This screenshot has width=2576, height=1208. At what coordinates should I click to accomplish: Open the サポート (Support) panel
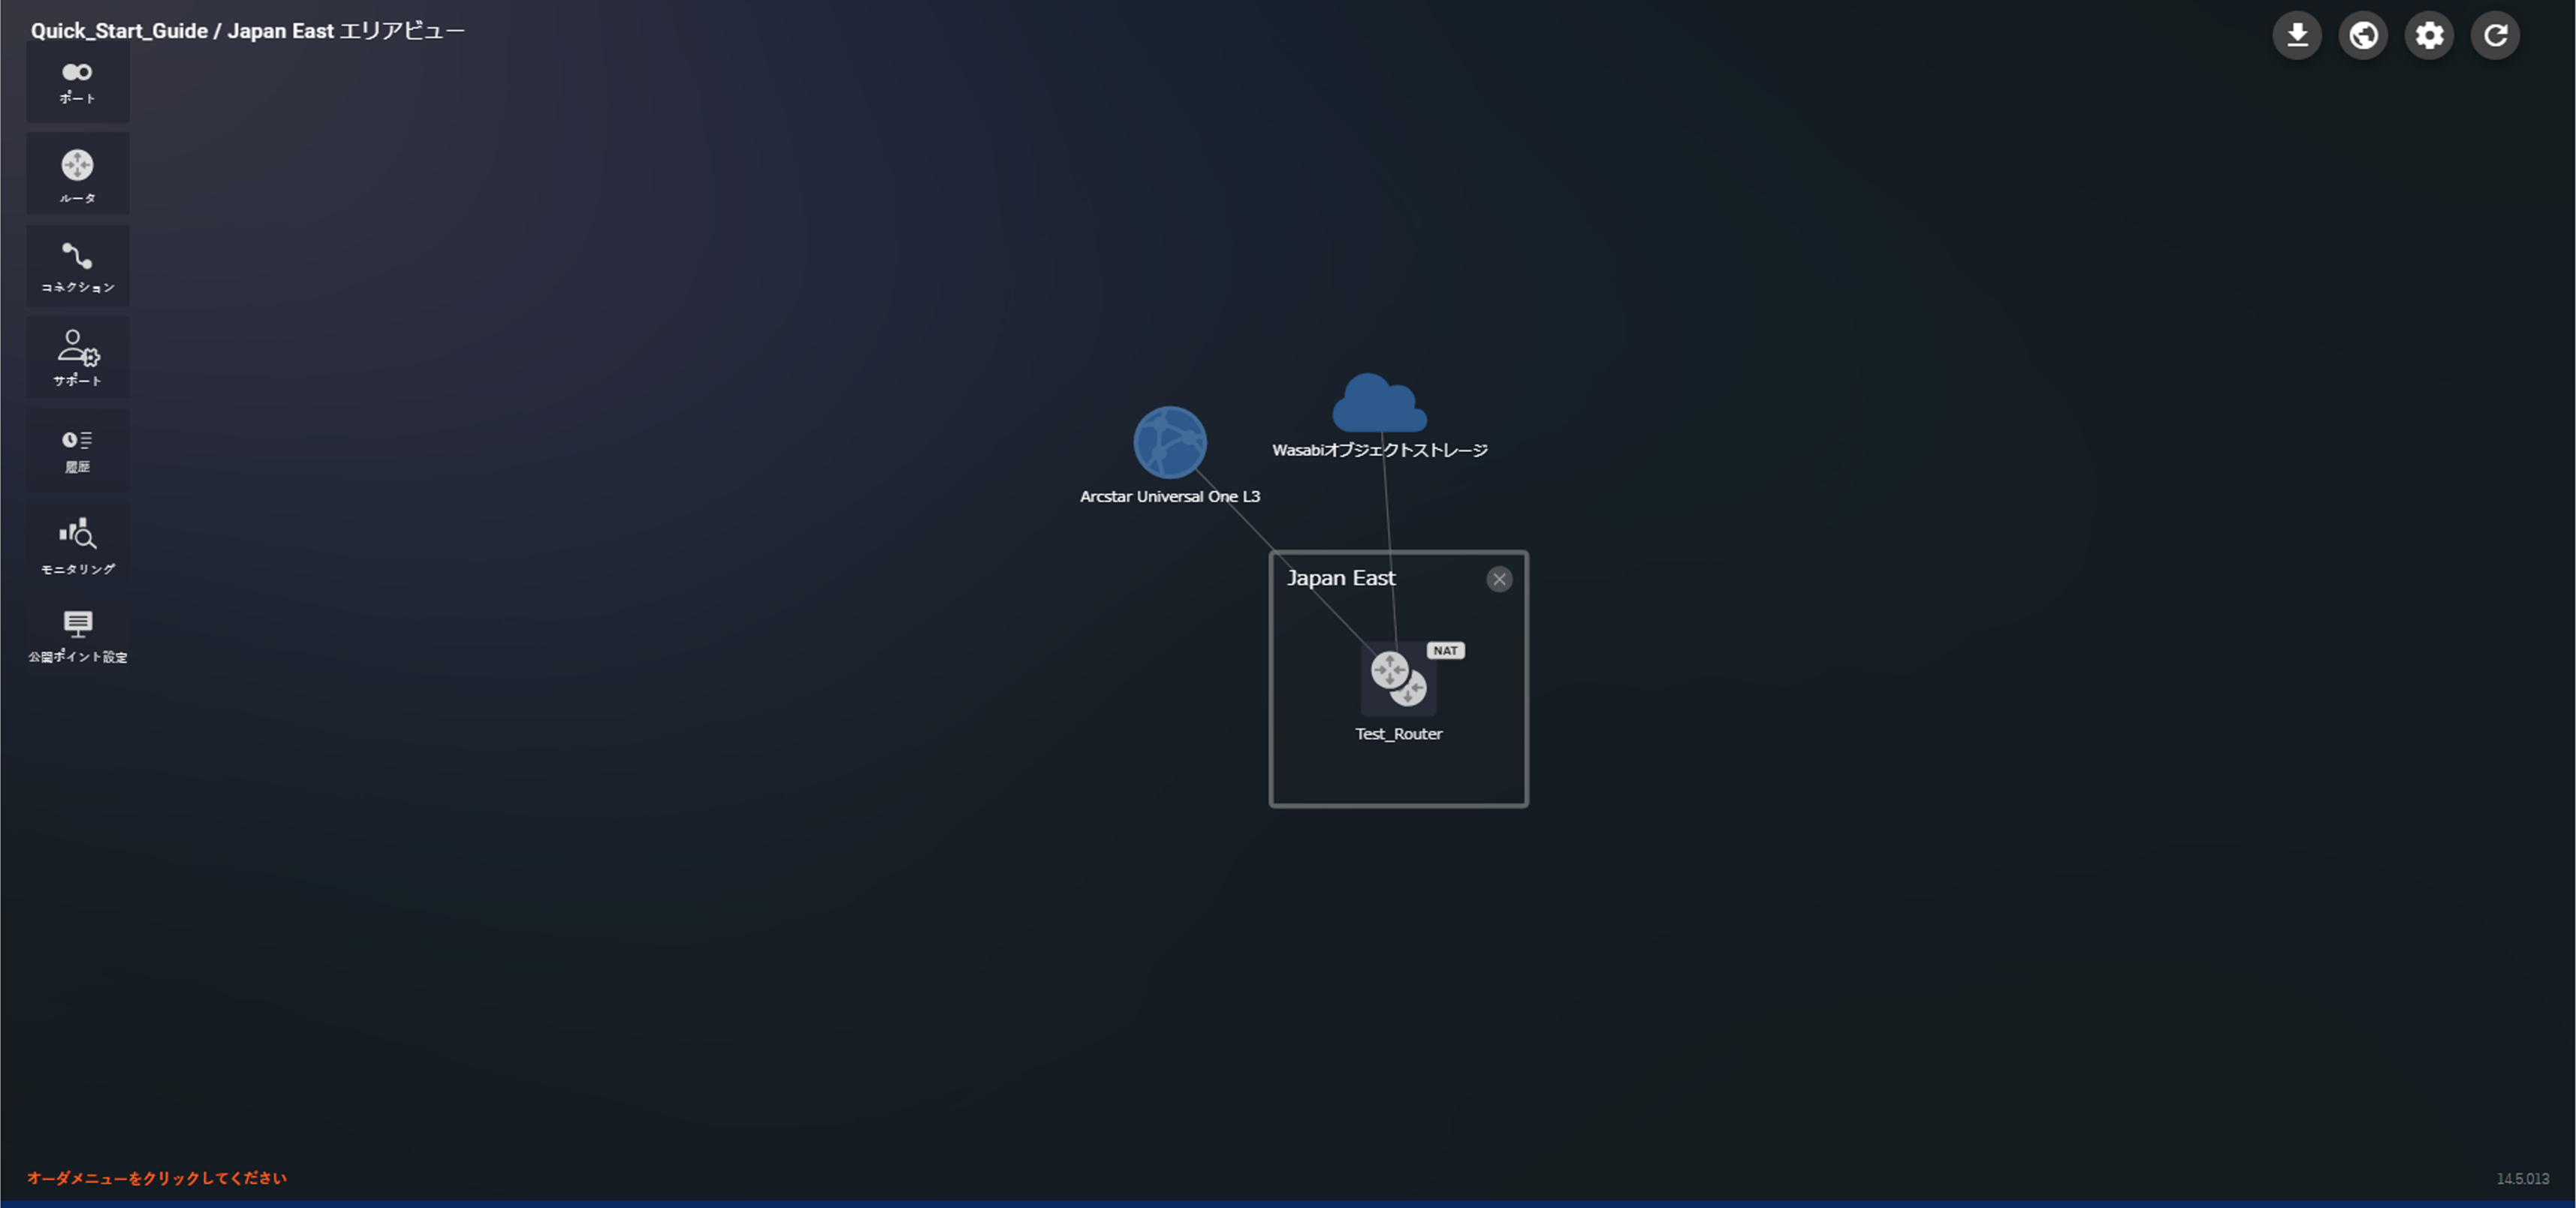pos(77,357)
